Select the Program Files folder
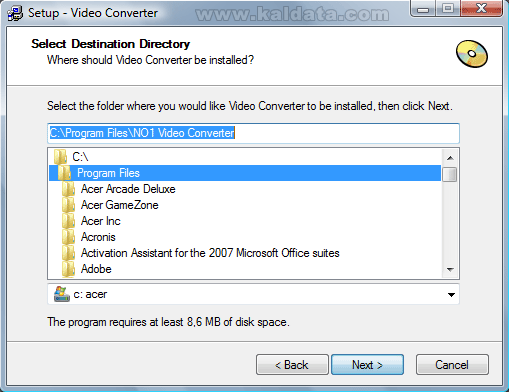The width and height of the screenshot is (509, 392). pos(245,173)
